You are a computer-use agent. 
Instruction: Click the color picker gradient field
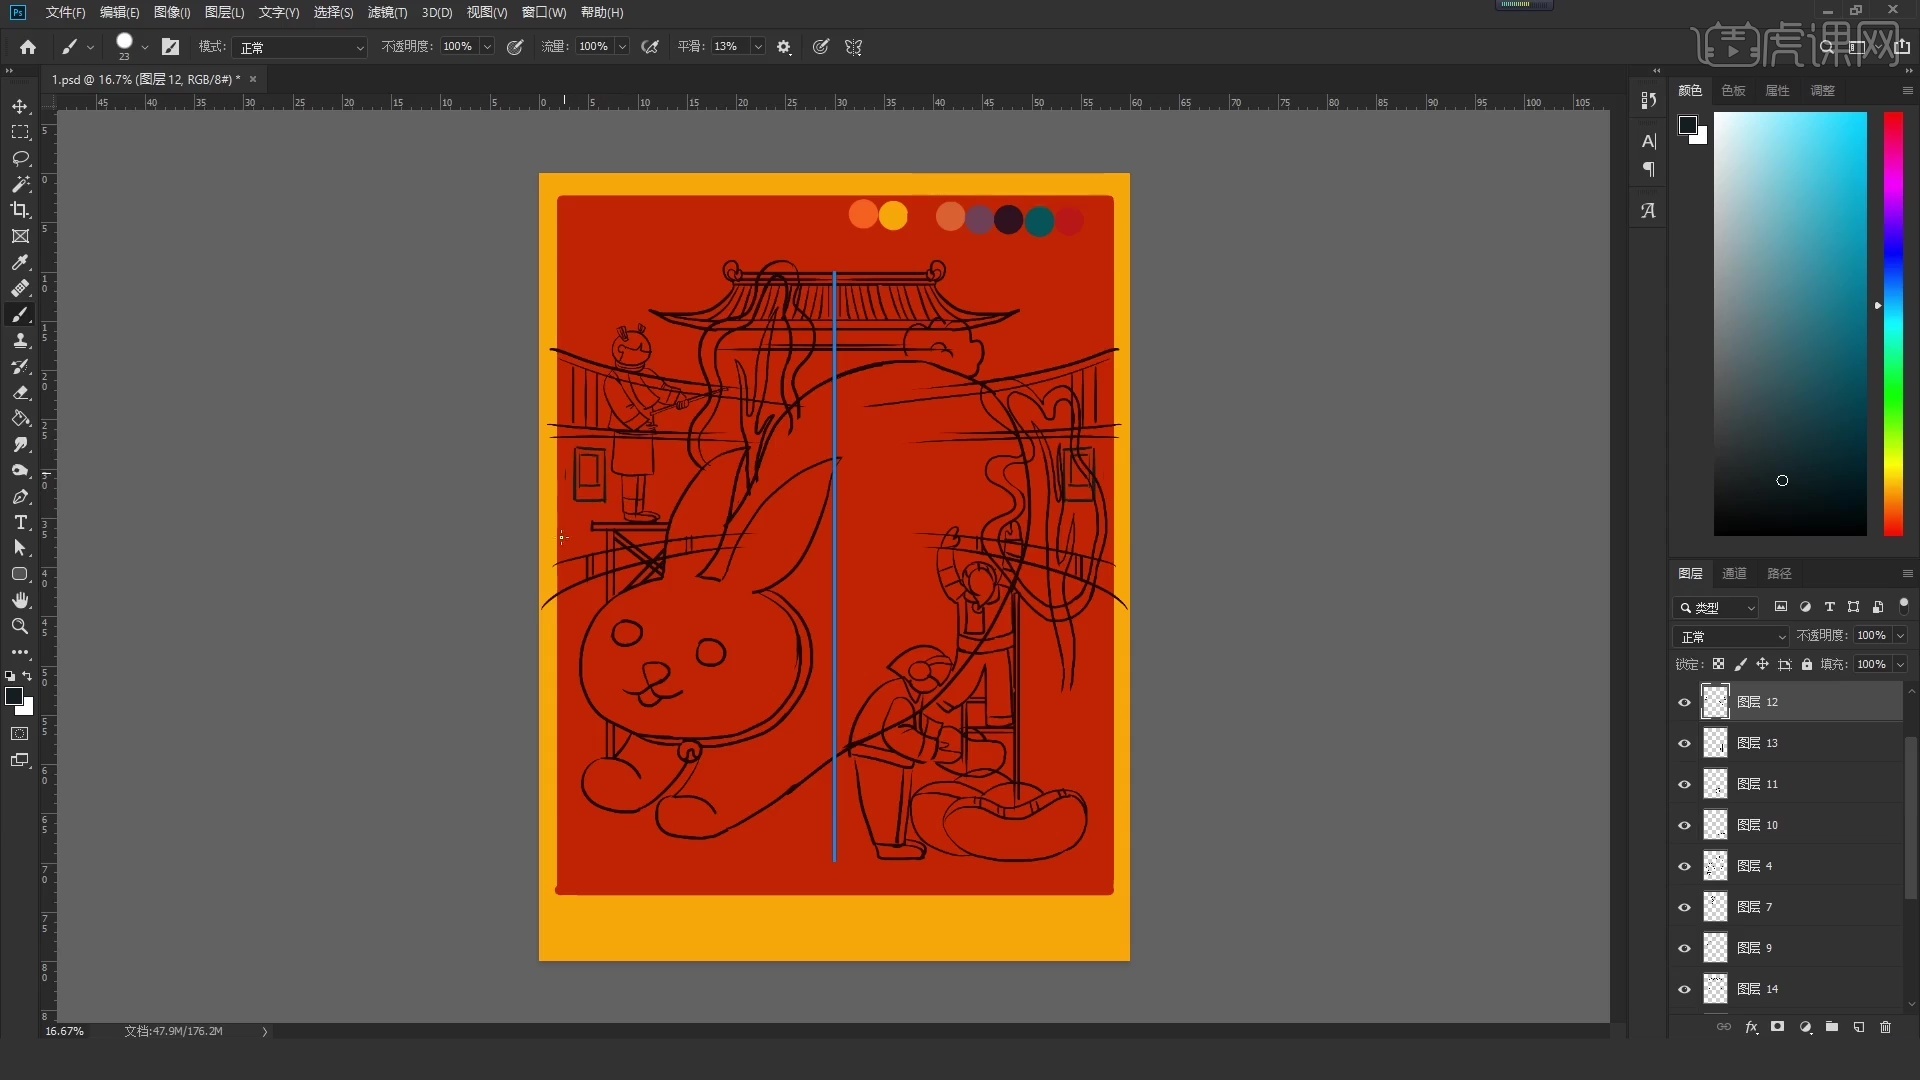coord(1790,324)
